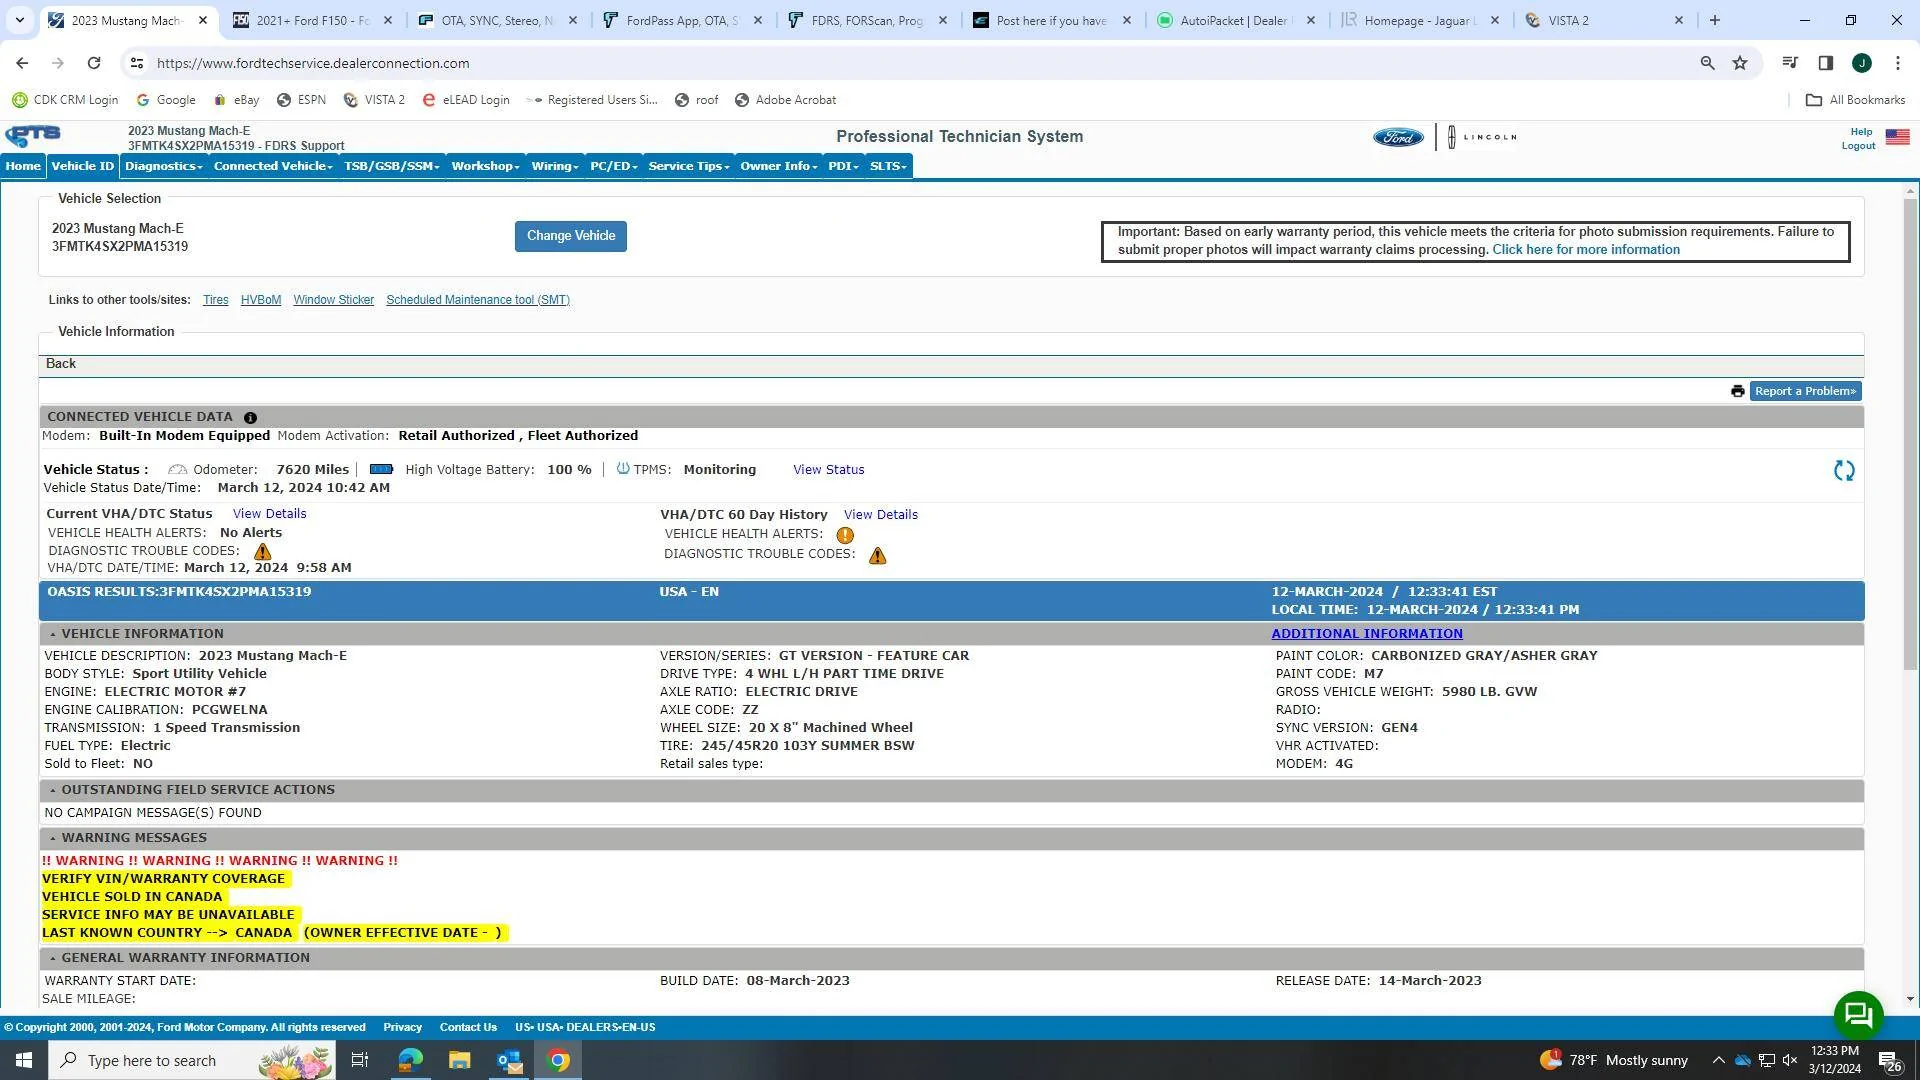
Task: Open the Diagnostics dropdown menu
Action: pos(163,166)
